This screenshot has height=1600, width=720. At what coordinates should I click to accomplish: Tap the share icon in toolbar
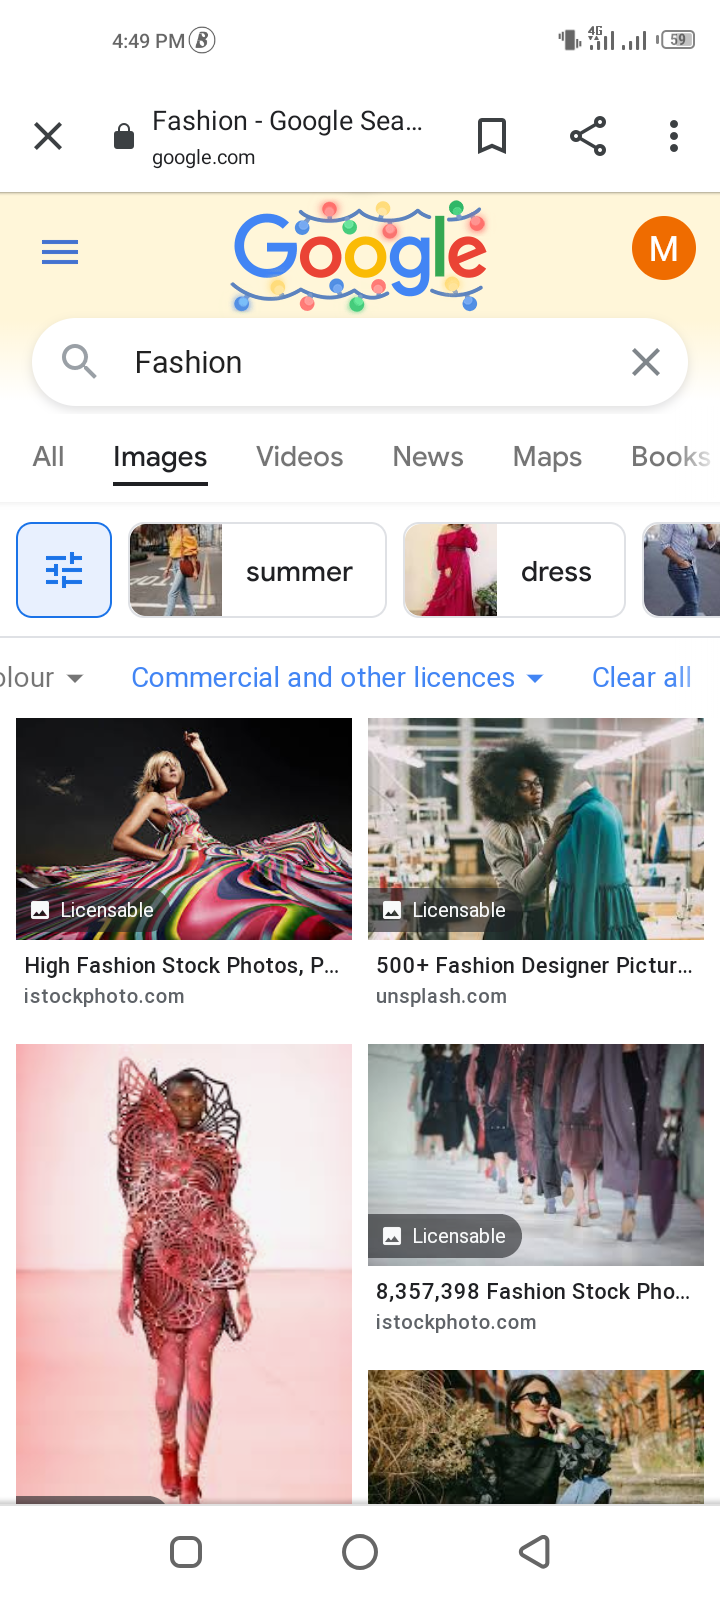coord(588,136)
